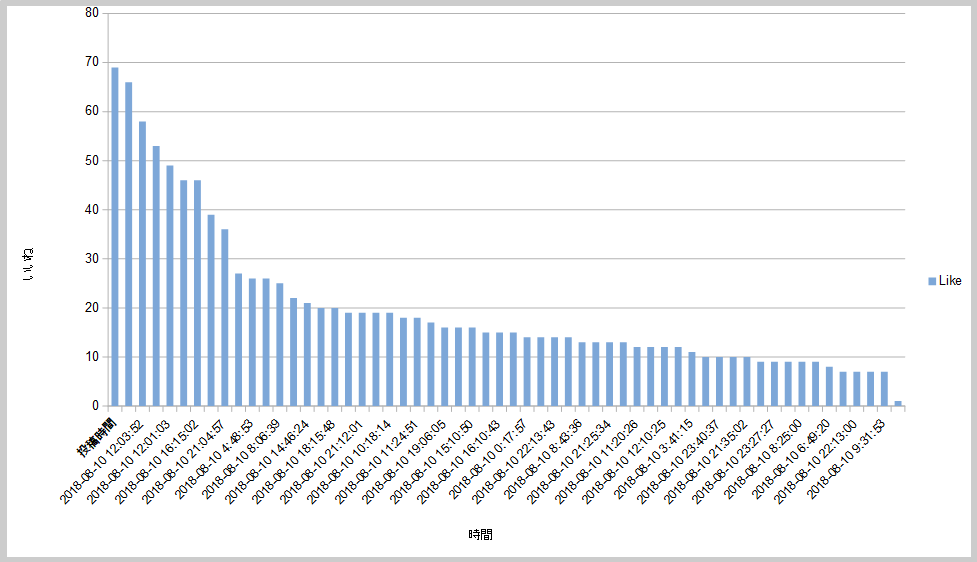The width and height of the screenshot is (977, 562).
Task: Select the 2018-08-10 21:12:01 axis label
Action: pyautogui.click(x=321, y=462)
